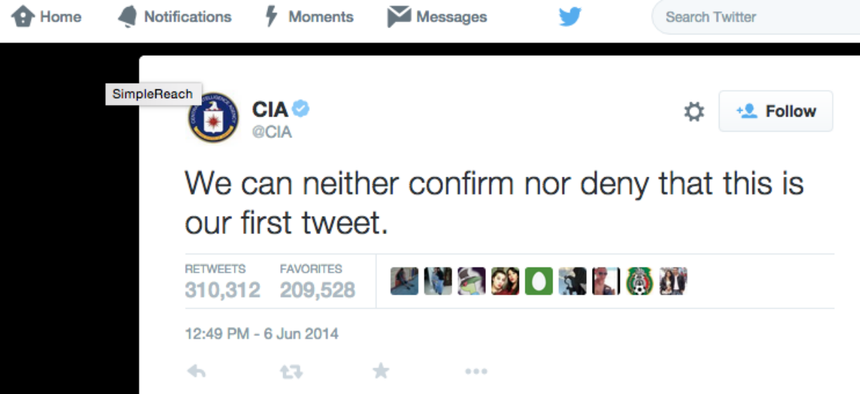Favorite the tweet with star icon
The image size is (860, 394).
(x=381, y=372)
